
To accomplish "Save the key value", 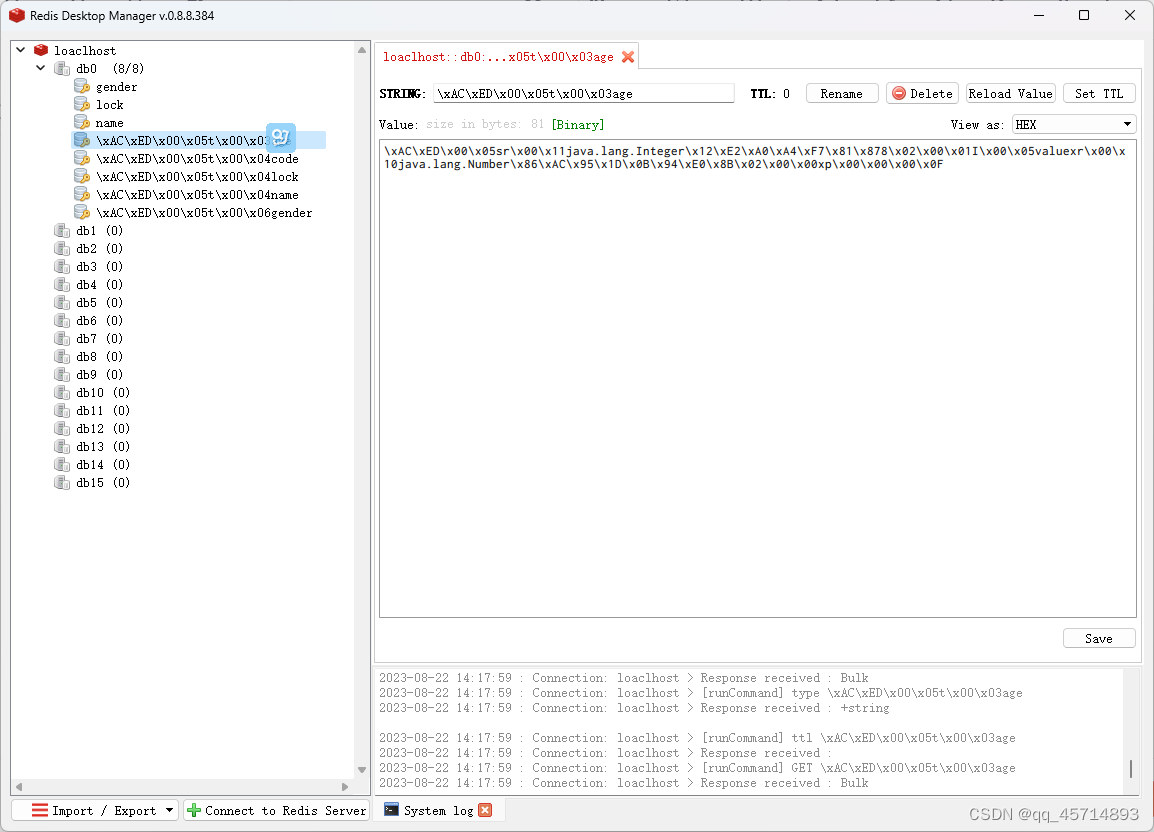I will pyautogui.click(x=1099, y=638).
